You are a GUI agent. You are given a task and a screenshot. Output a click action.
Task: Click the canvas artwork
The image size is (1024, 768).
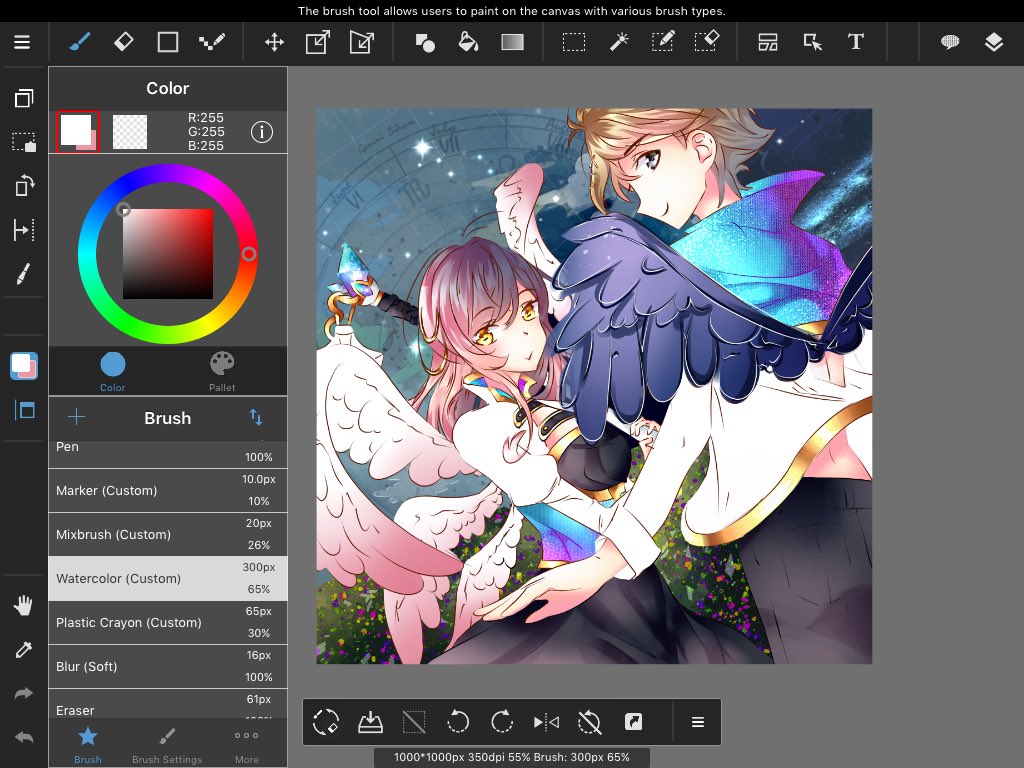pos(594,386)
